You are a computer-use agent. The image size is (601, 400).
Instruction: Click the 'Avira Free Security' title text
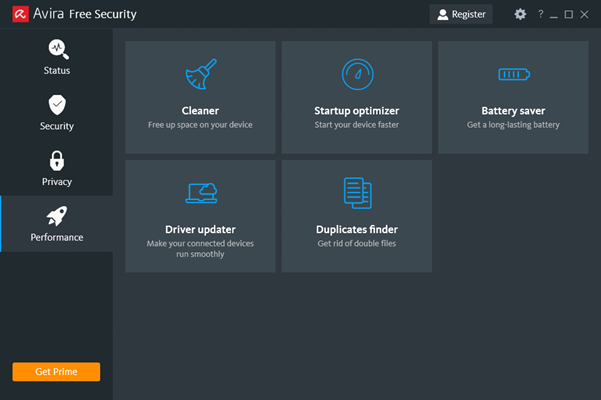tap(85, 14)
